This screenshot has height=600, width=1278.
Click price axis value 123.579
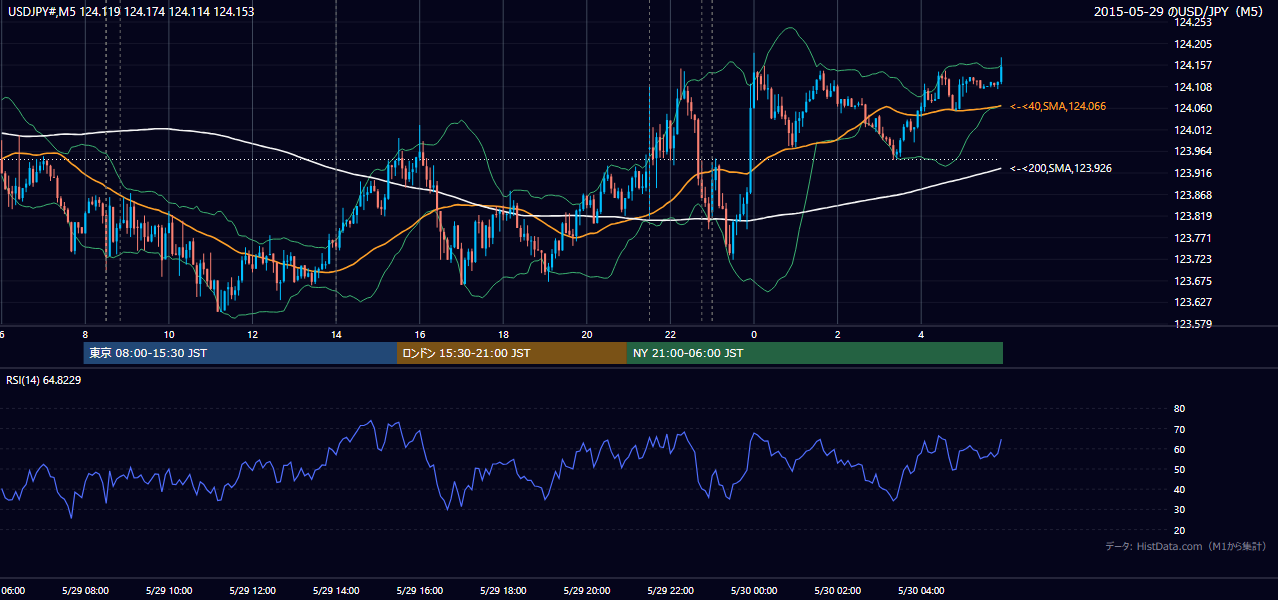(x=1192, y=324)
